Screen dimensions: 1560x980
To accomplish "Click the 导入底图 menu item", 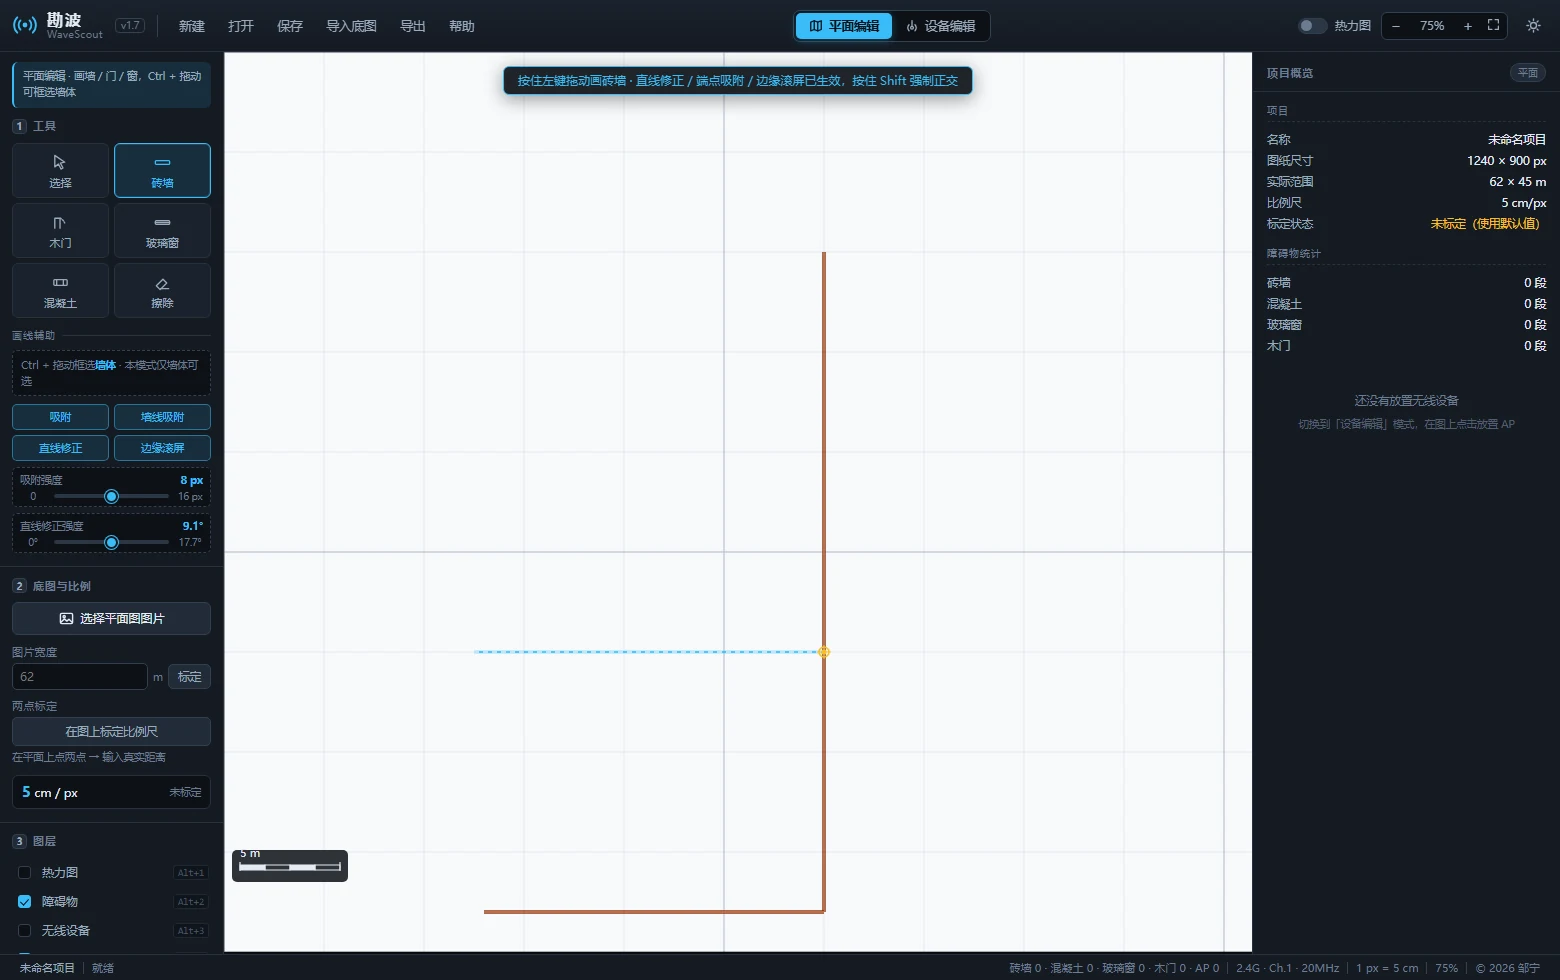I will click(351, 26).
